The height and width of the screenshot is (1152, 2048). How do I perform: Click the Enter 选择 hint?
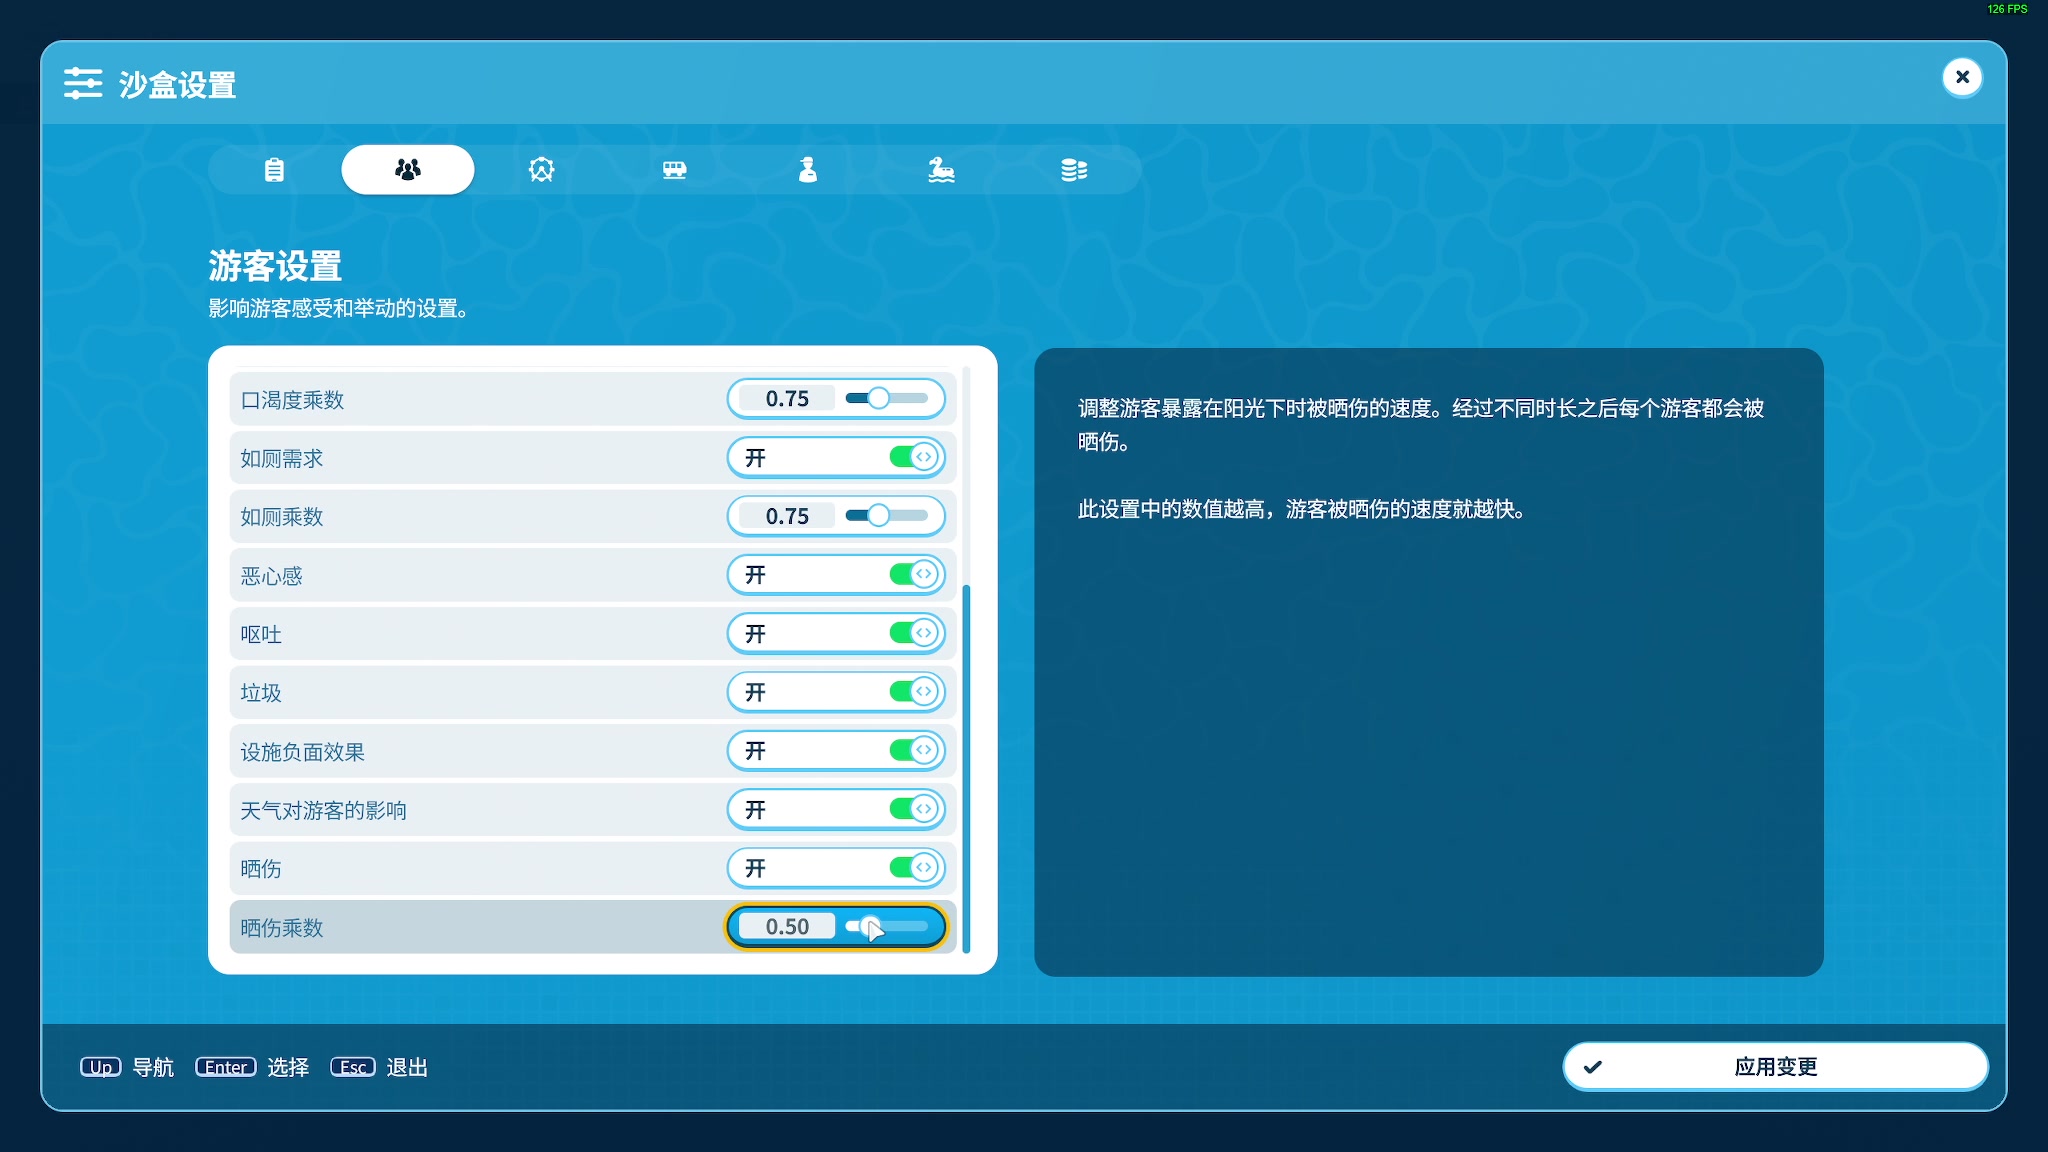pyautogui.click(x=252, y=1068)
